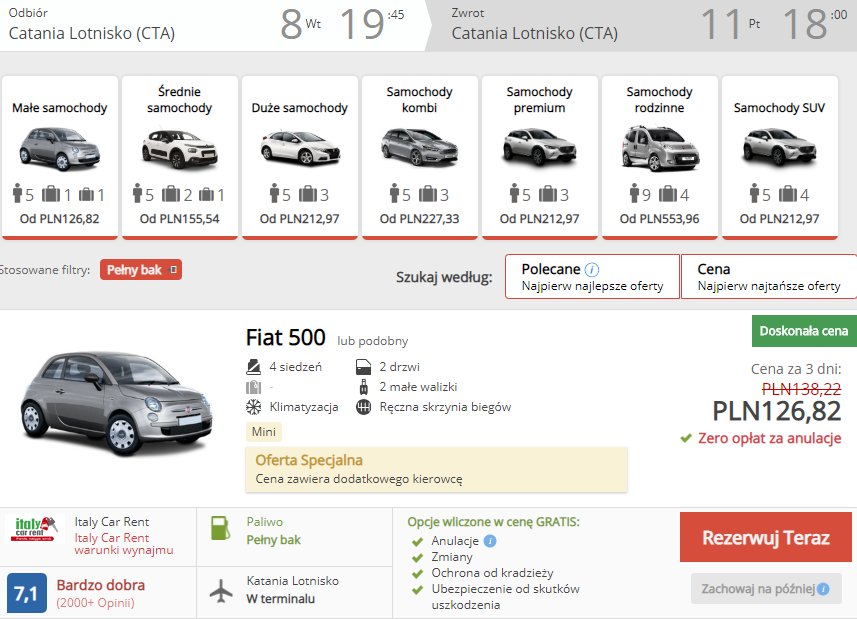Click the Od PLN155,54 price
The width and height of the screenshot is (857, 619).
[180, 219]
